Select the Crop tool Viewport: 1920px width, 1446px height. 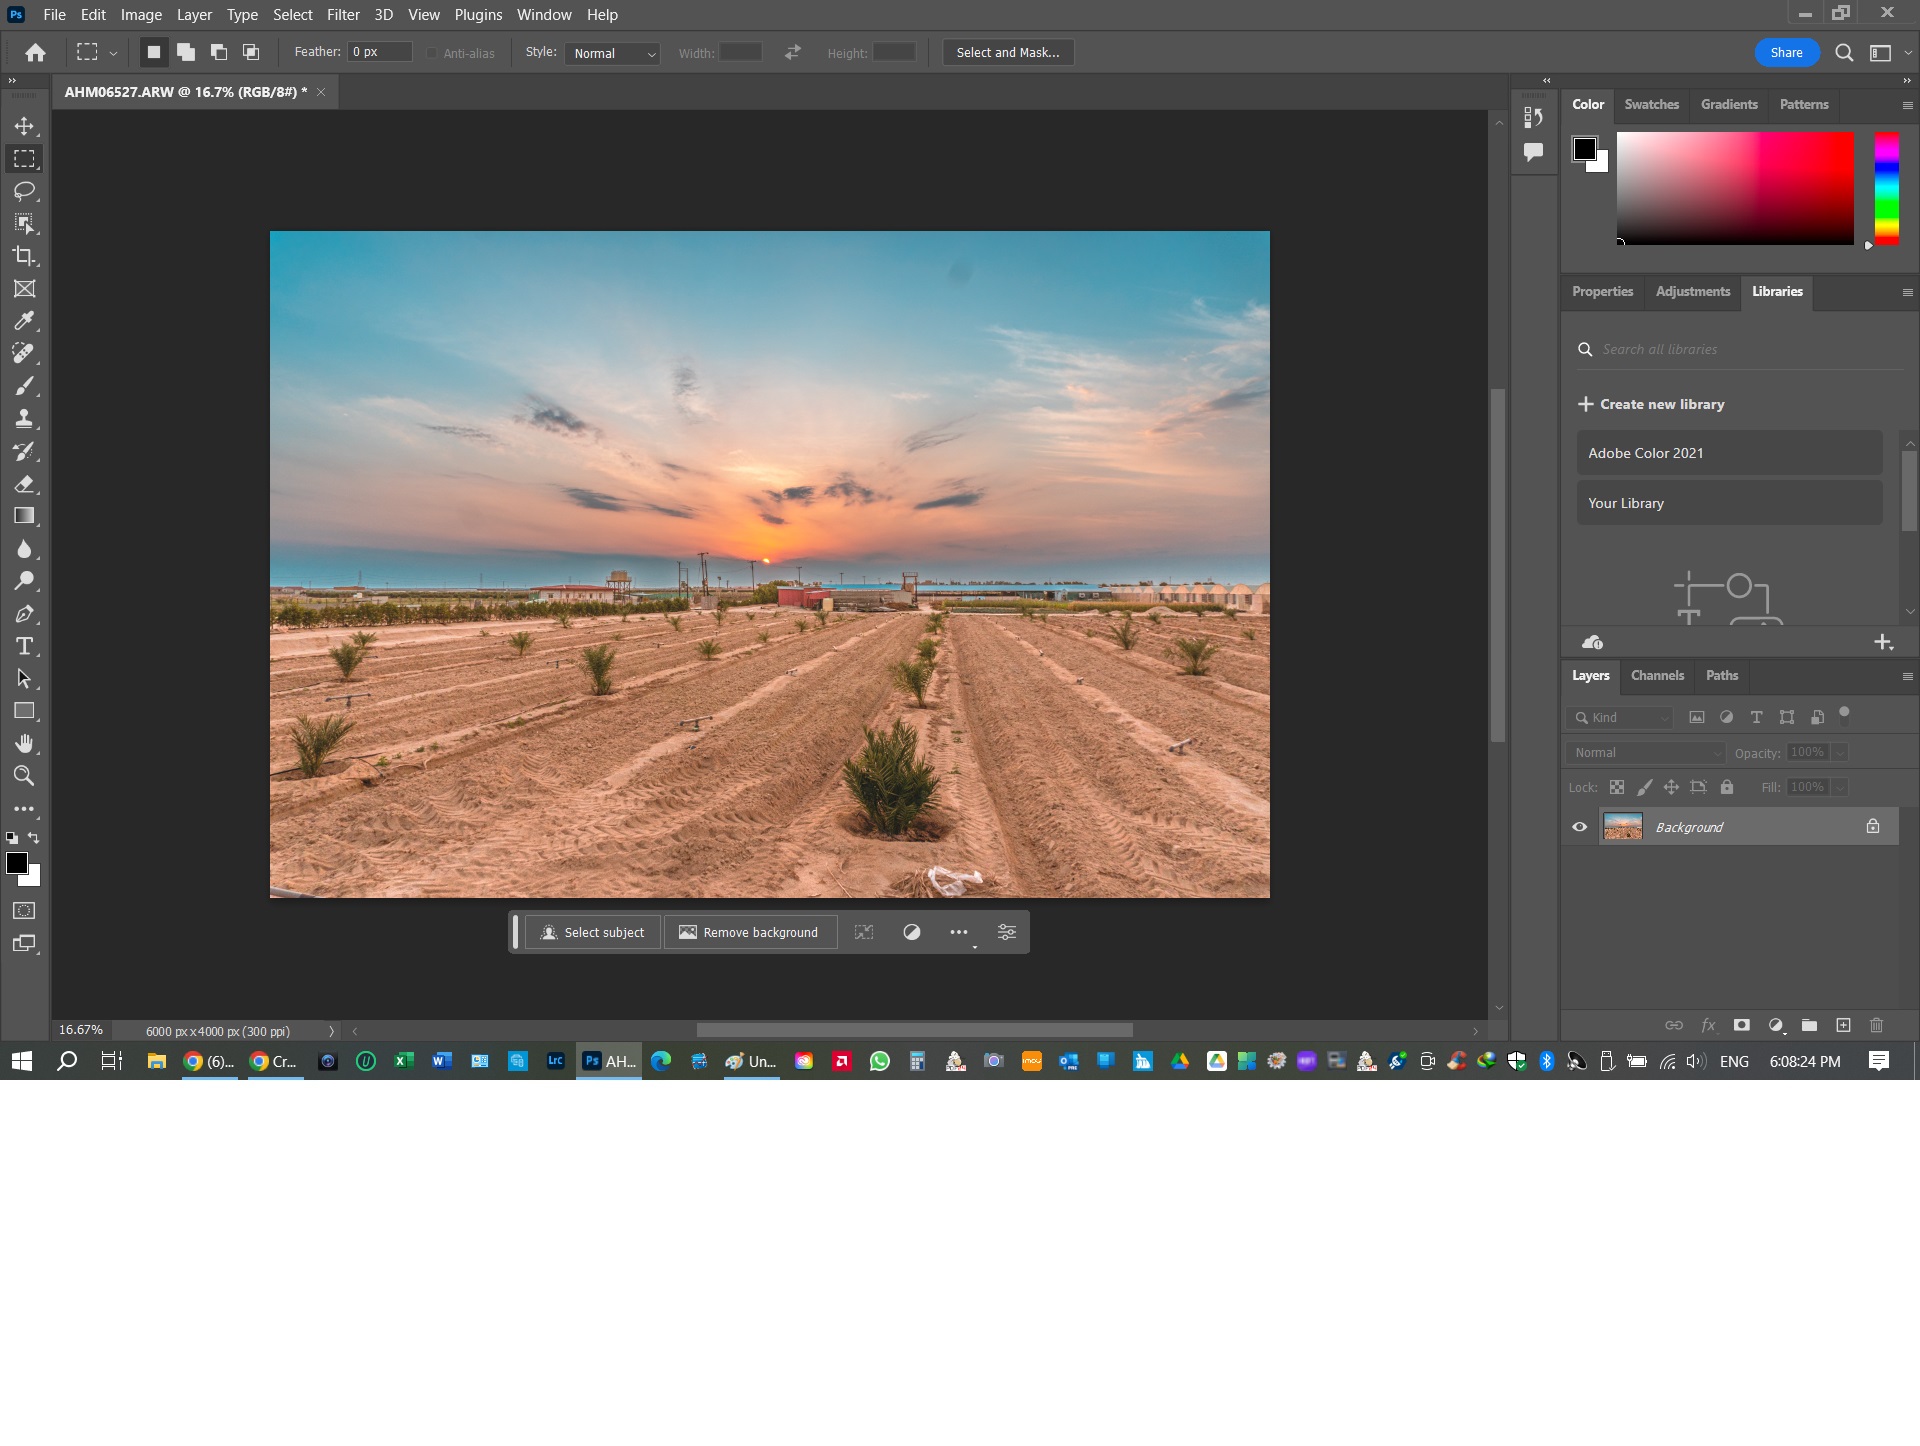(26, 257)
